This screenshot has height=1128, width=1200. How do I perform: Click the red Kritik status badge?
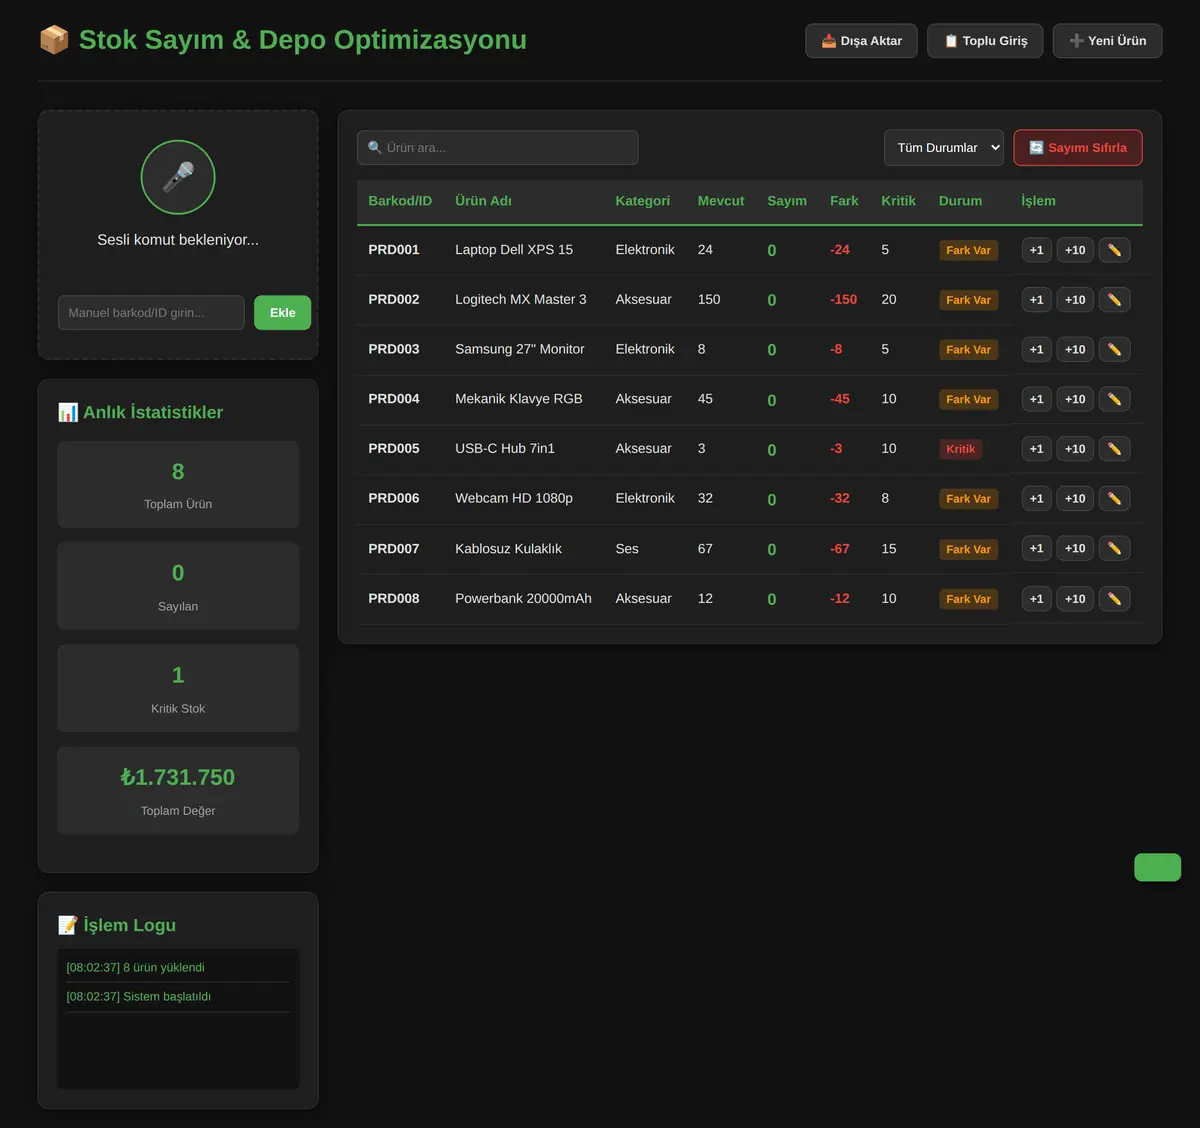960,449
